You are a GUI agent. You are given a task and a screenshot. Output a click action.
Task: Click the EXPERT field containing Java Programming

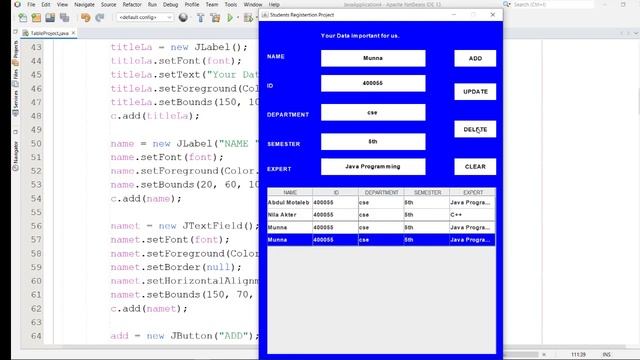[x=373, y=167]
